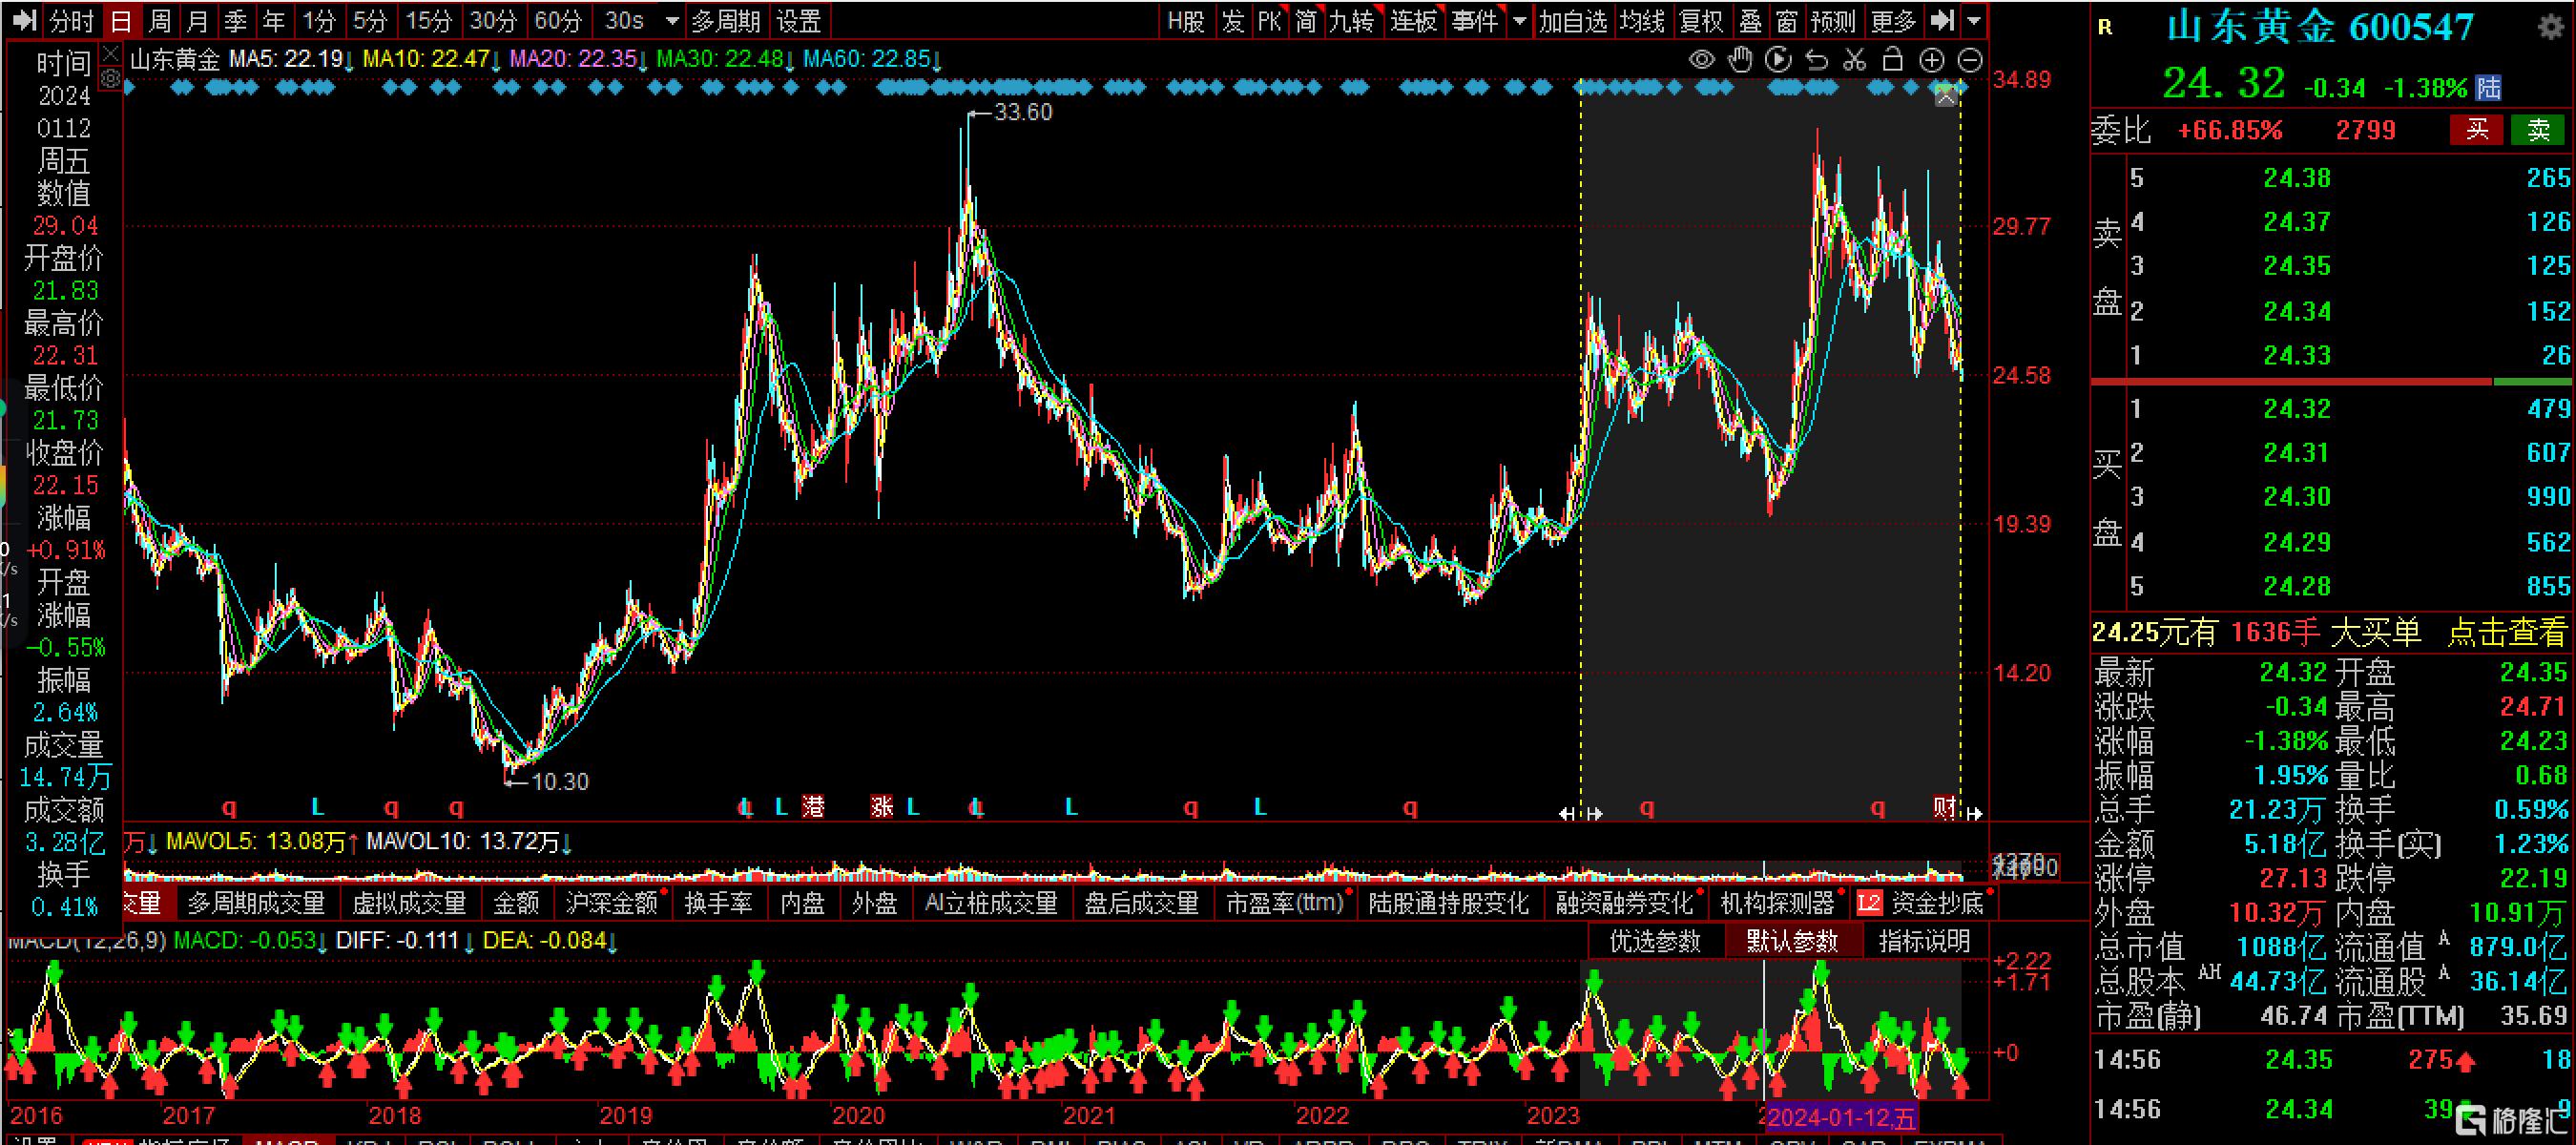Undo the last chart action
The height and width of the screenshot is (1145, 2576).
click(1817, 60)
